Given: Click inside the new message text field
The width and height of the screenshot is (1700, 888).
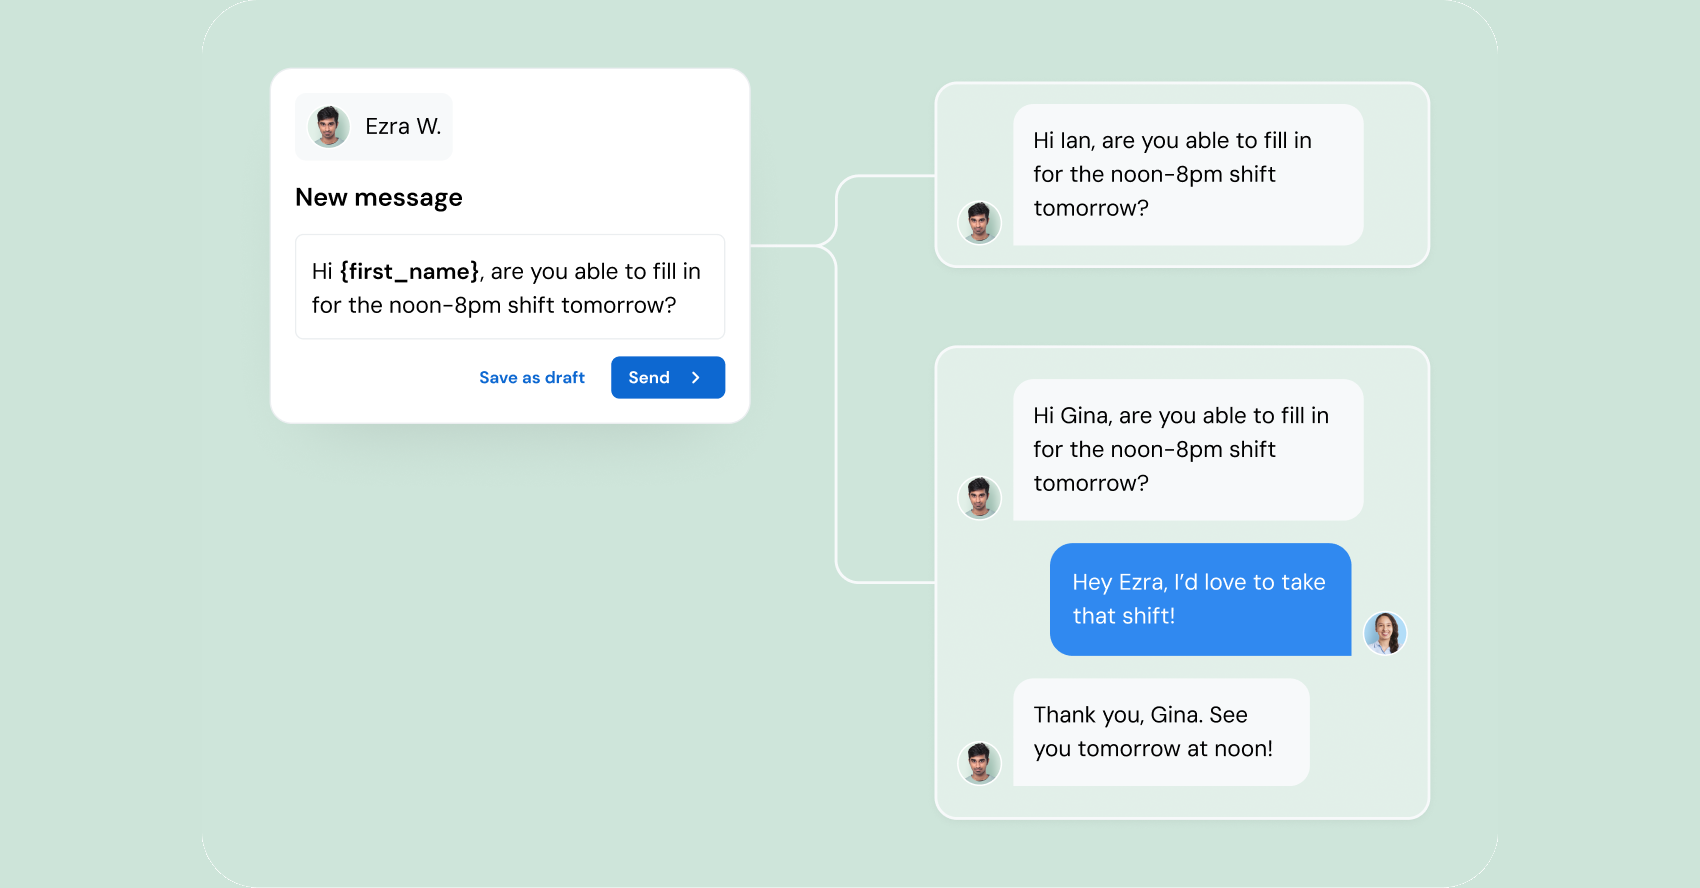Looking at the screenshot, I should pyautogui.click(x=510, y=287).
